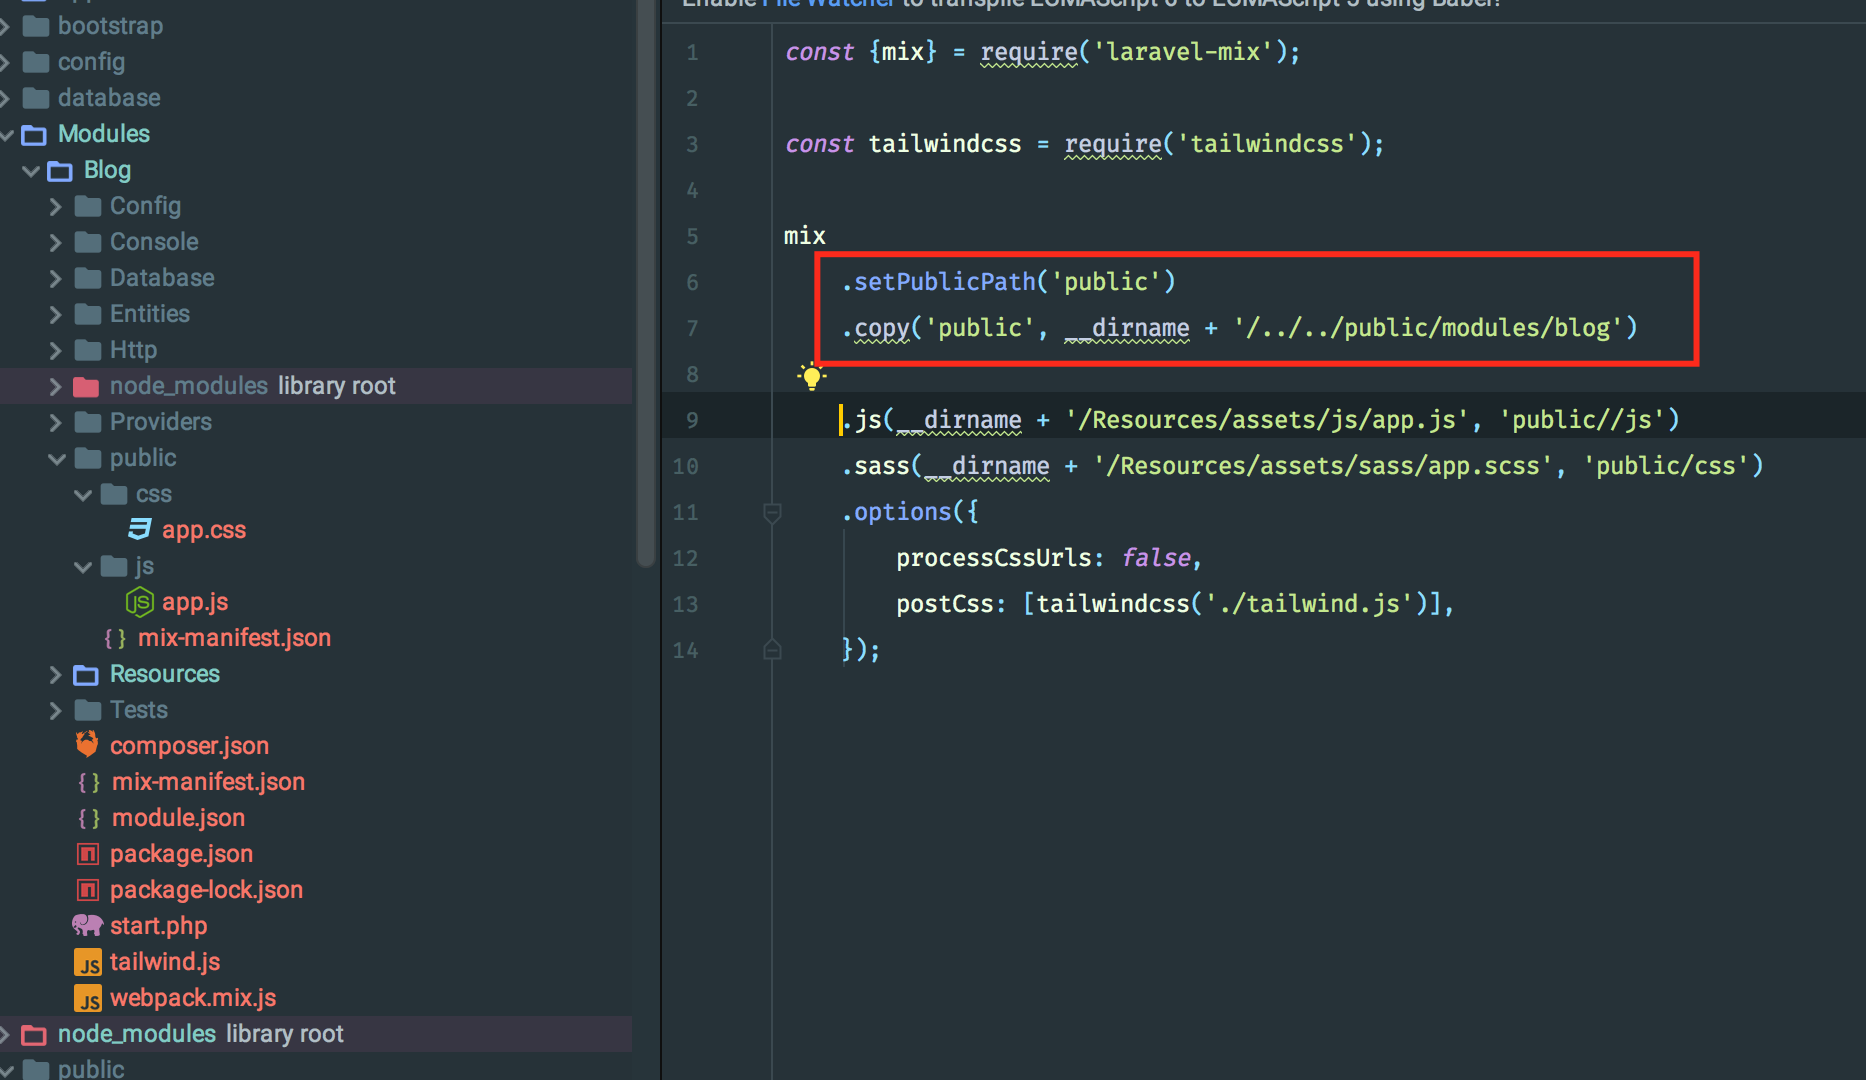Collapse the public folder in the tree
Image resolution: width=1866 pixels, height=1080 pixels.
(x=57, y=457)
